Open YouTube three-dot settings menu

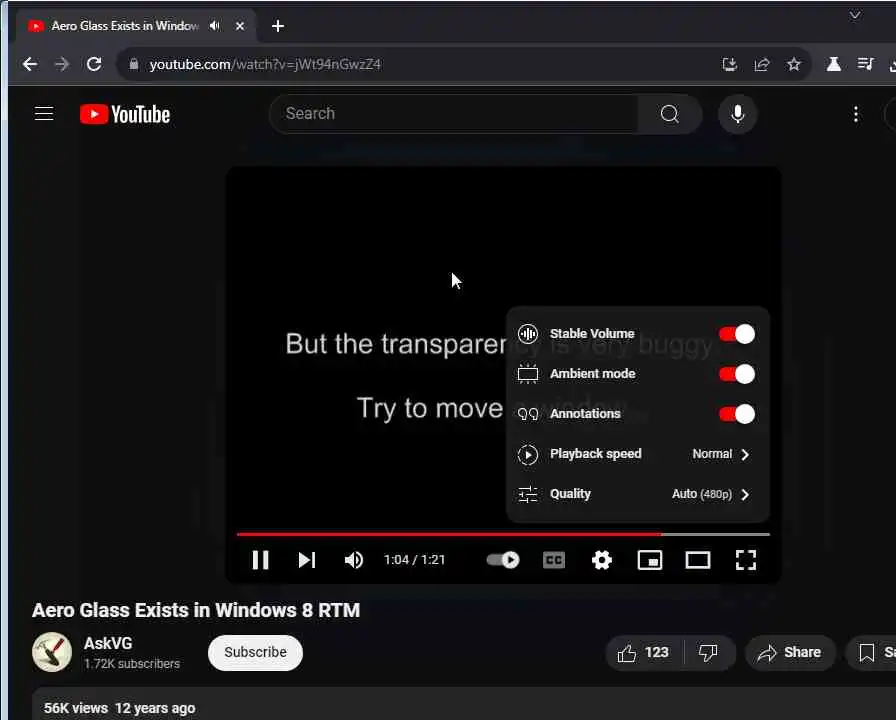(x=855, y=114)
